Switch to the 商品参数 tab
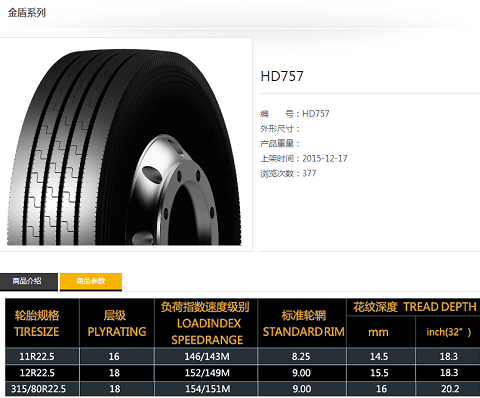 click(x=91, y=282)
